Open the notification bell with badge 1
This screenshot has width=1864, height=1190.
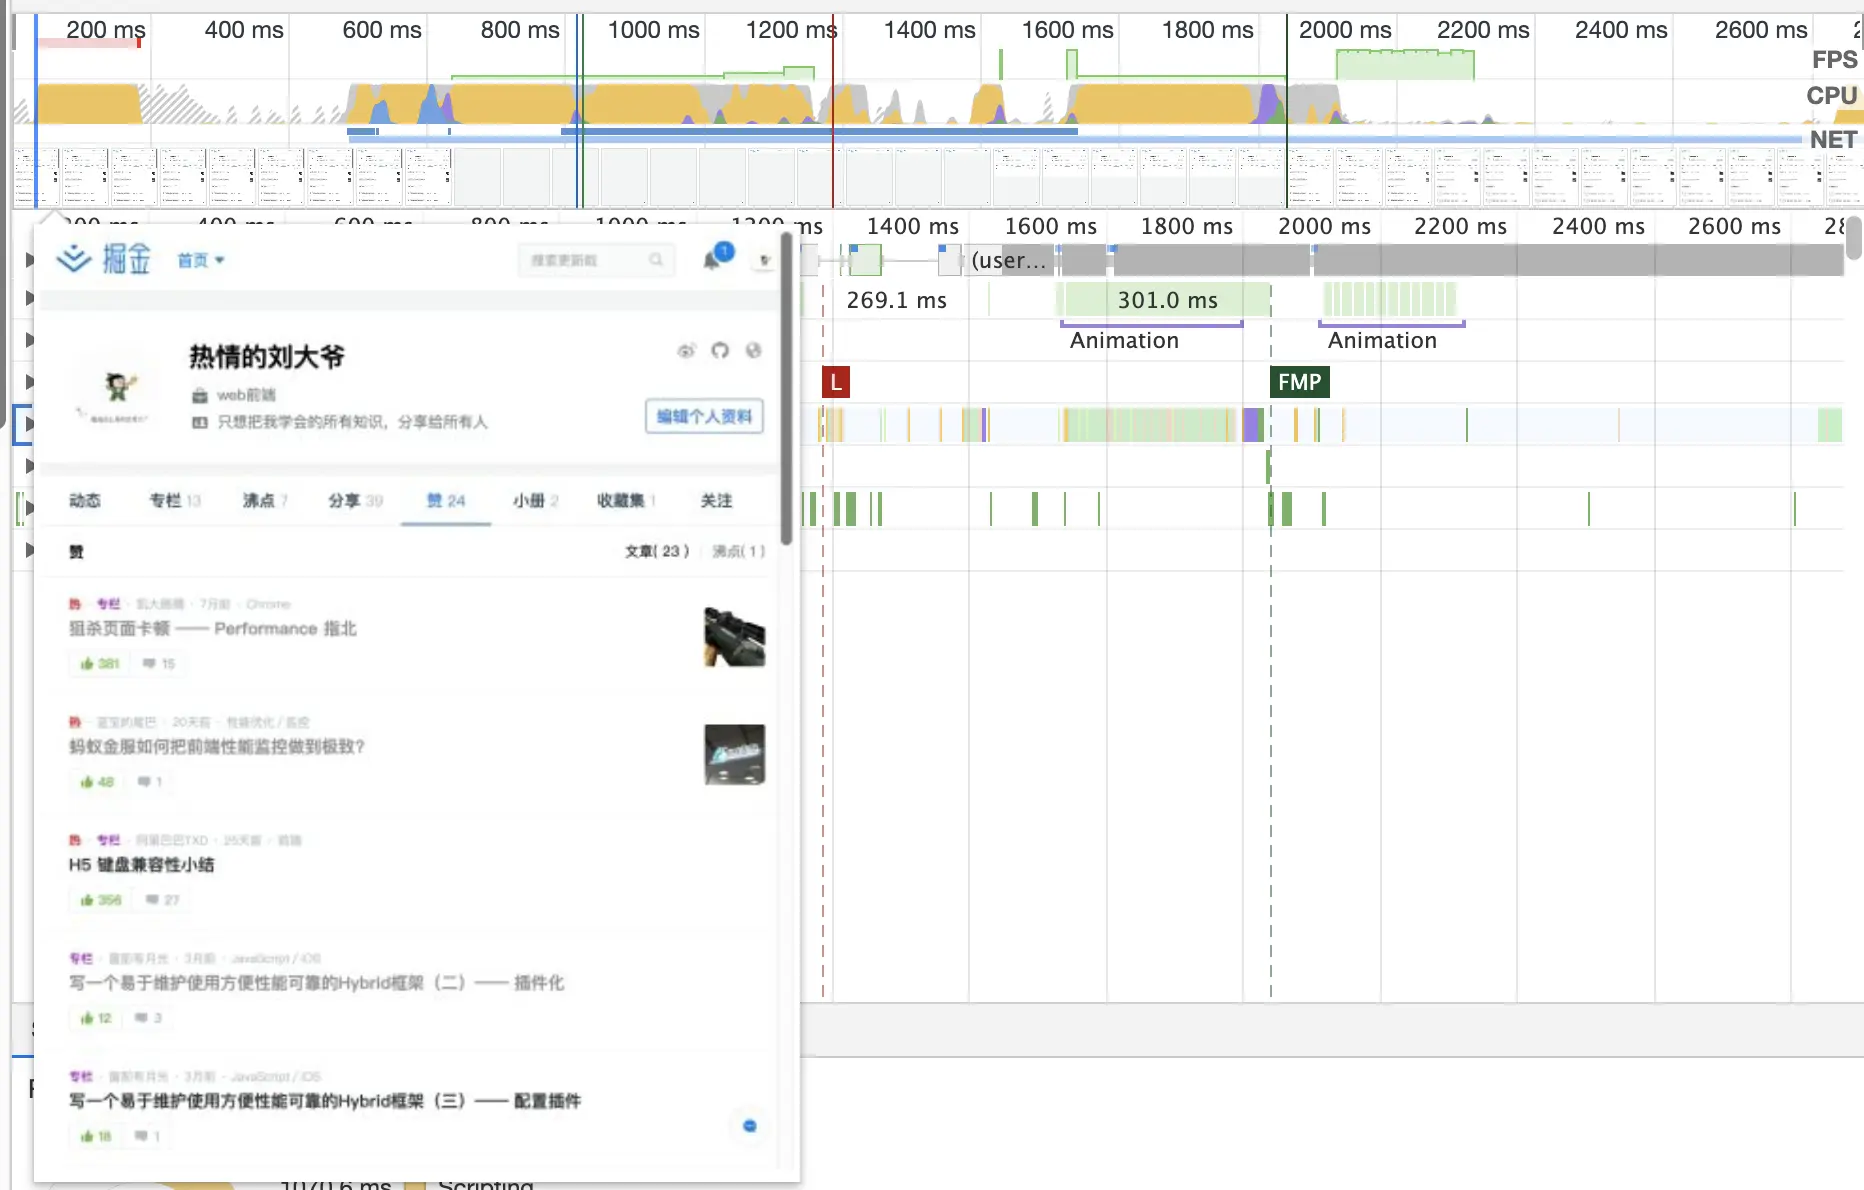point(714,259)
